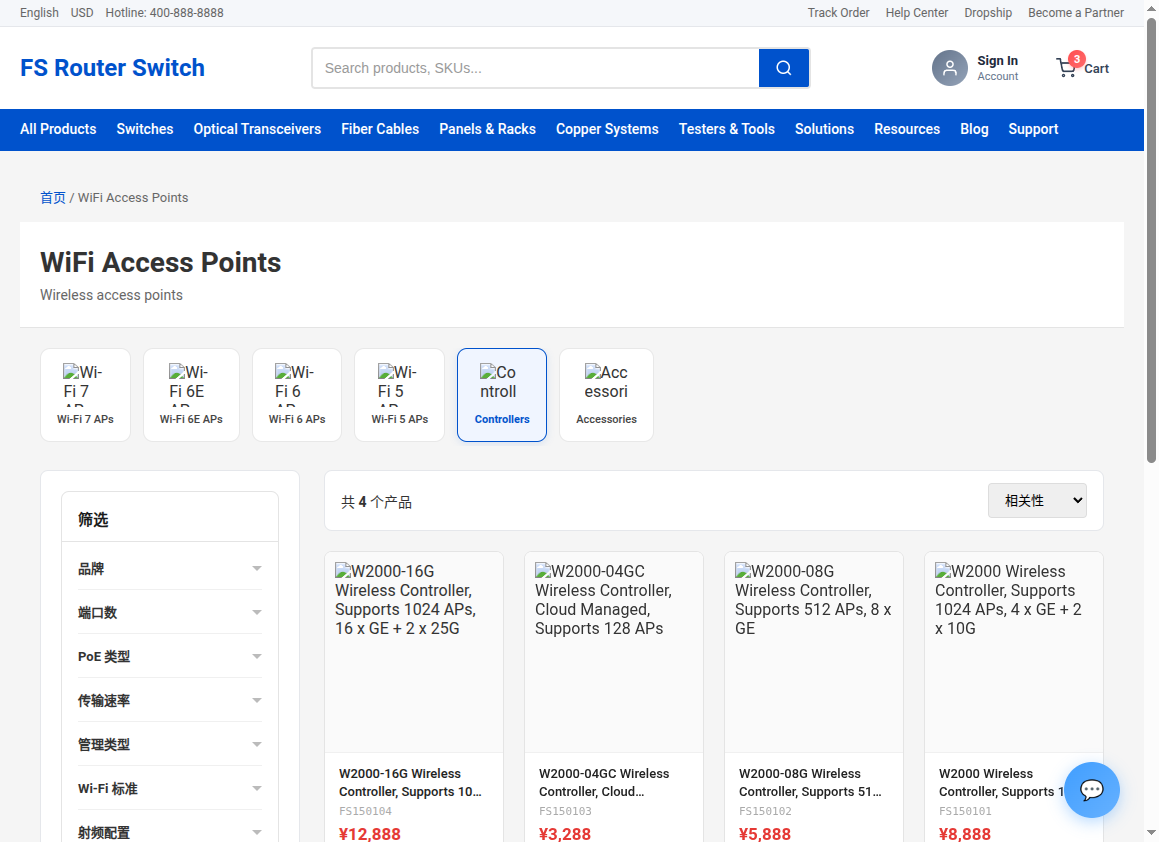Select the Controllers category

tap(502, 395)
